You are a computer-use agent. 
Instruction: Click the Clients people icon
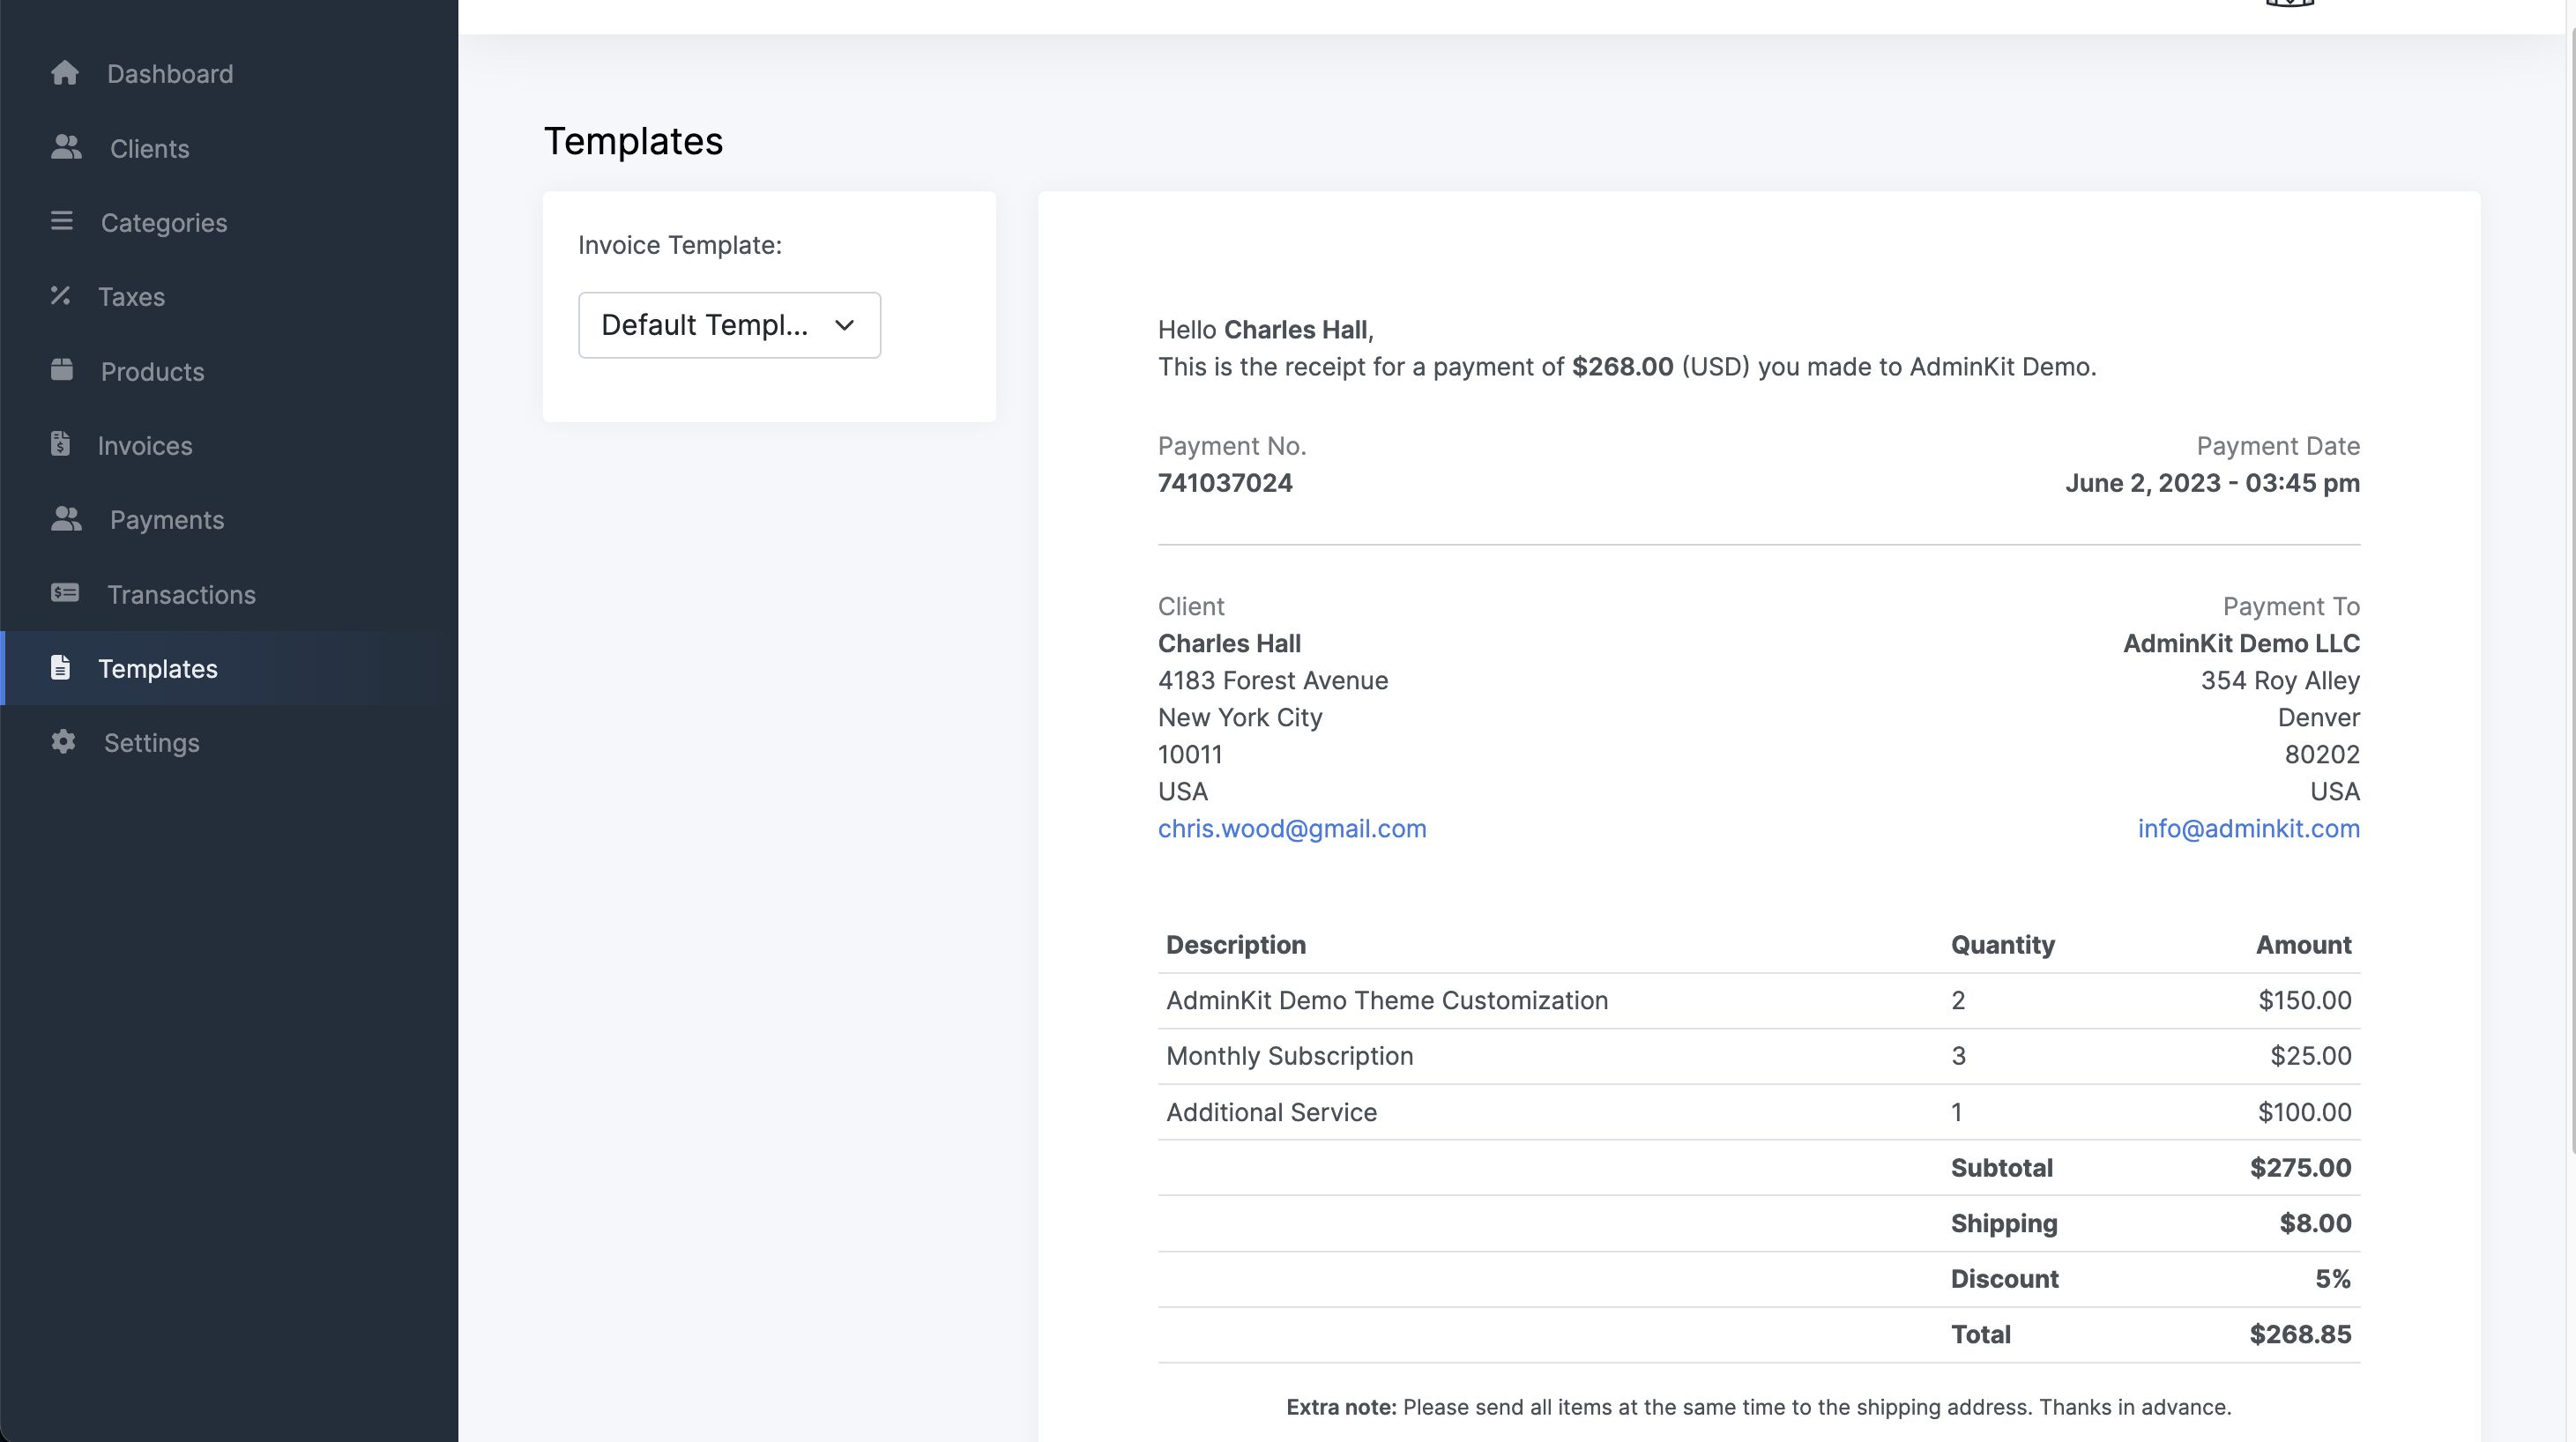pyautogui.click(x=66, y=147)
